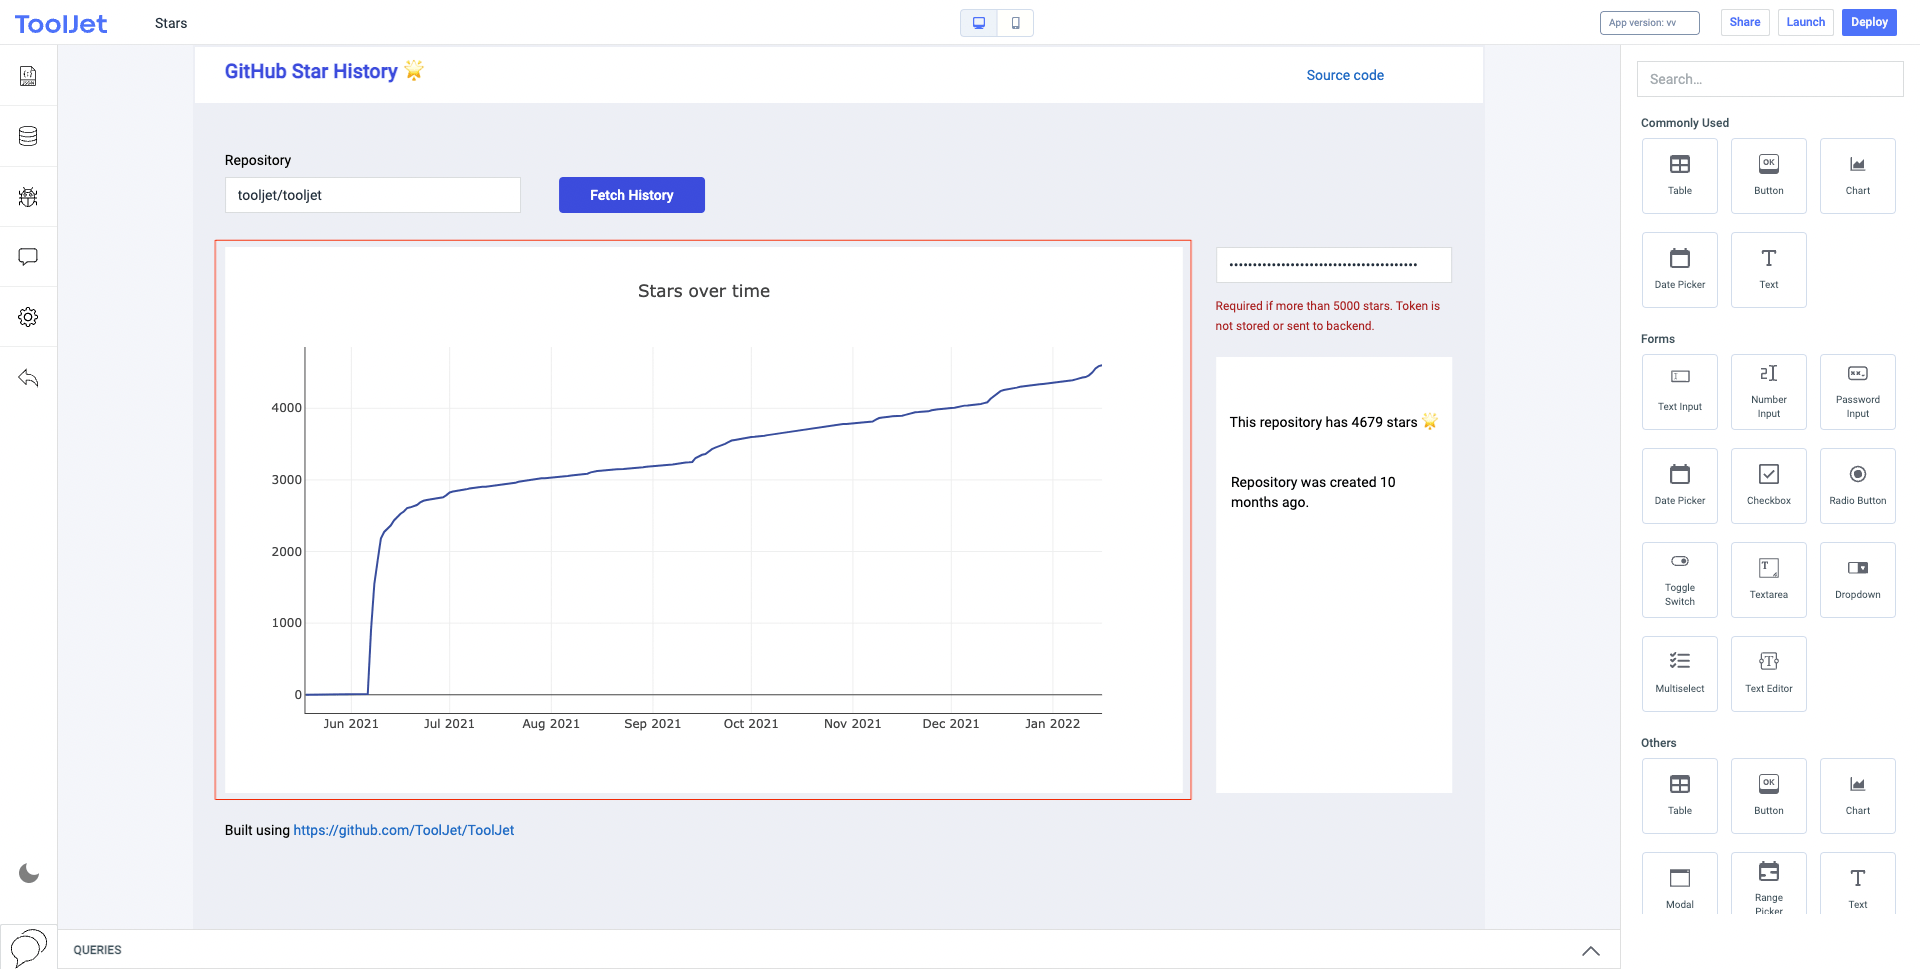Switch to mobile layout preview
Image resolution: width=1920 pixels, height=969 pixels.
pyautogui.click(x=1015, y=22)
